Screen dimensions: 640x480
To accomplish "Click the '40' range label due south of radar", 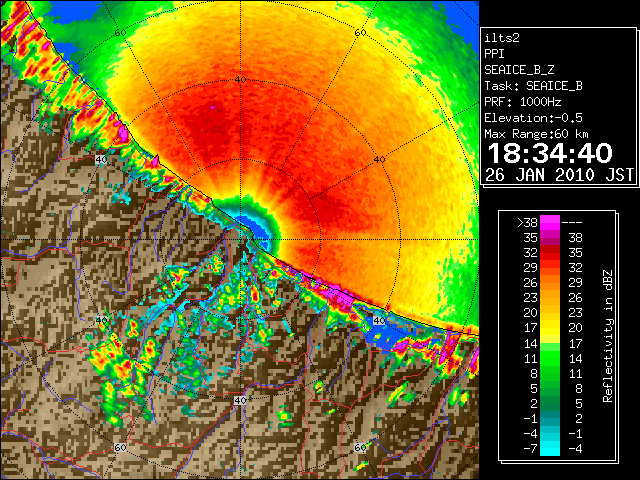I will (240, 400).
